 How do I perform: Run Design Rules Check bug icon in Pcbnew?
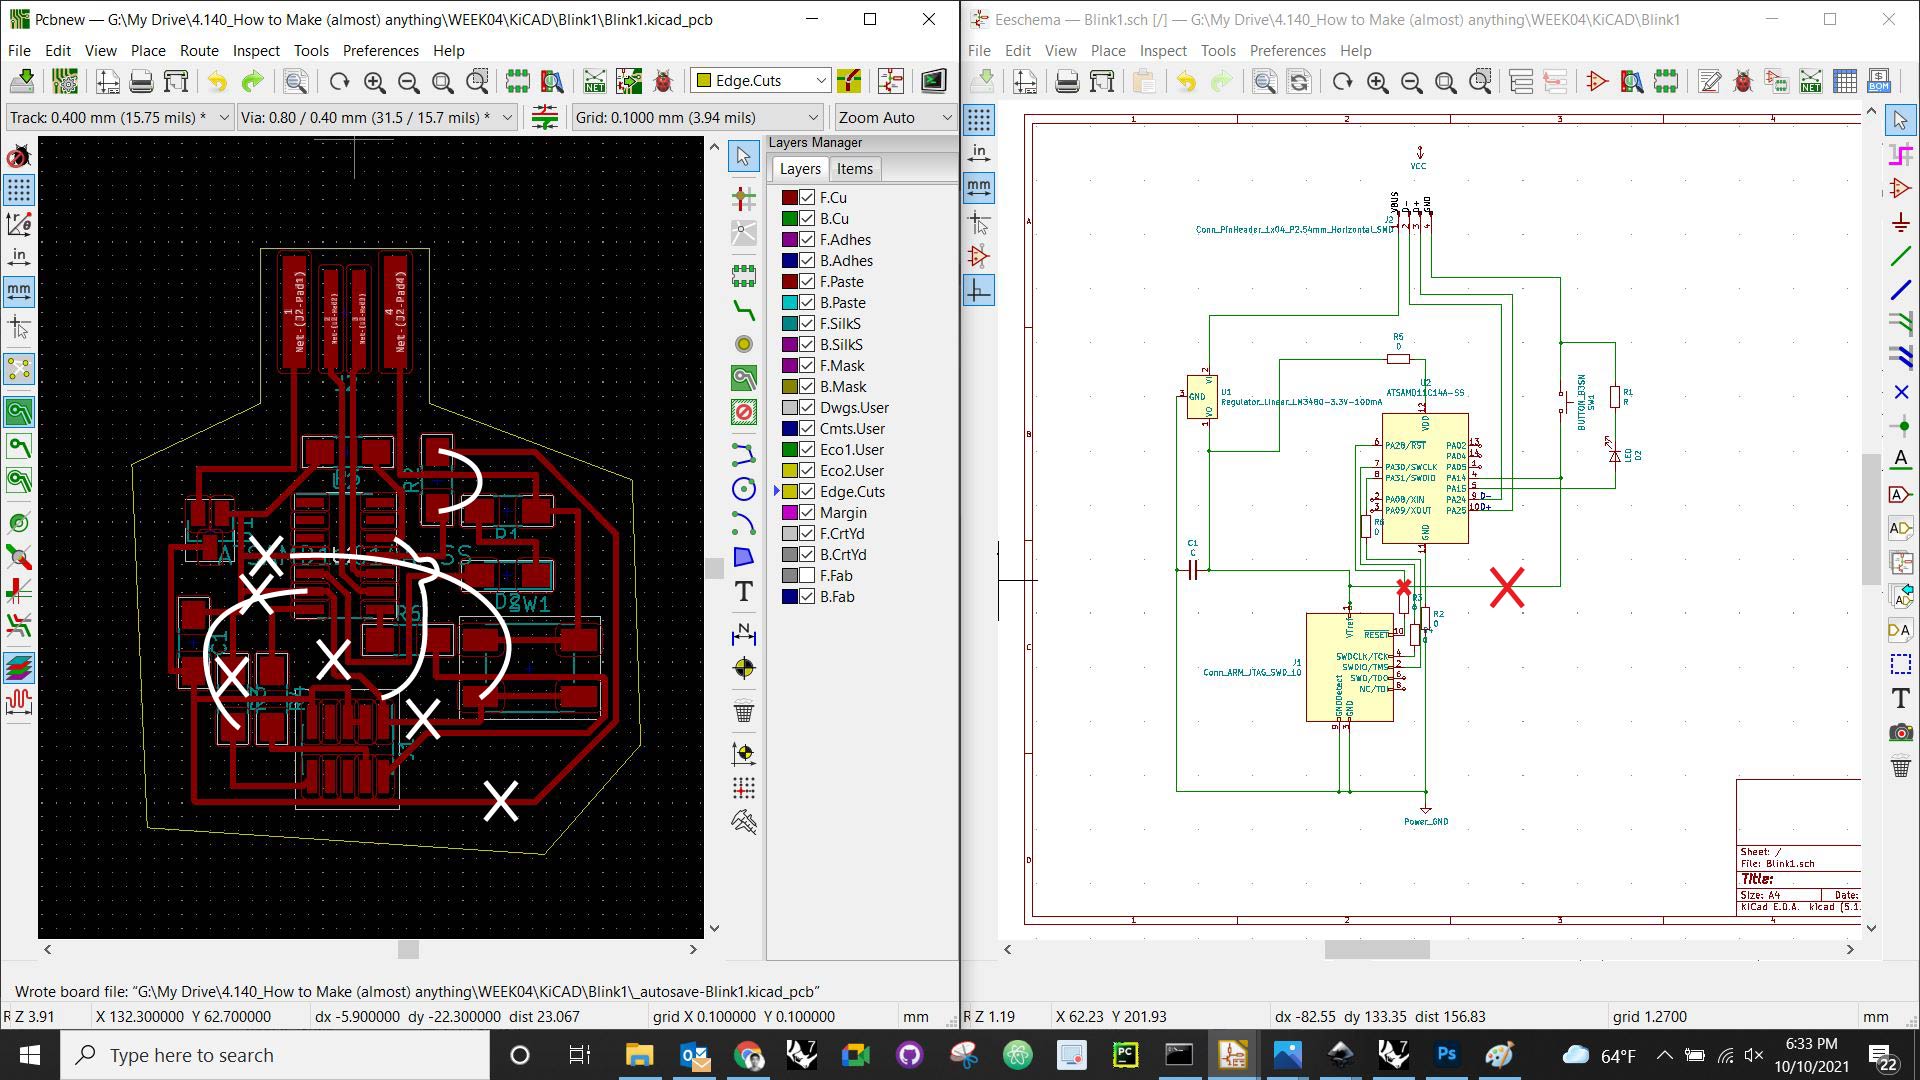coord(662,81)
